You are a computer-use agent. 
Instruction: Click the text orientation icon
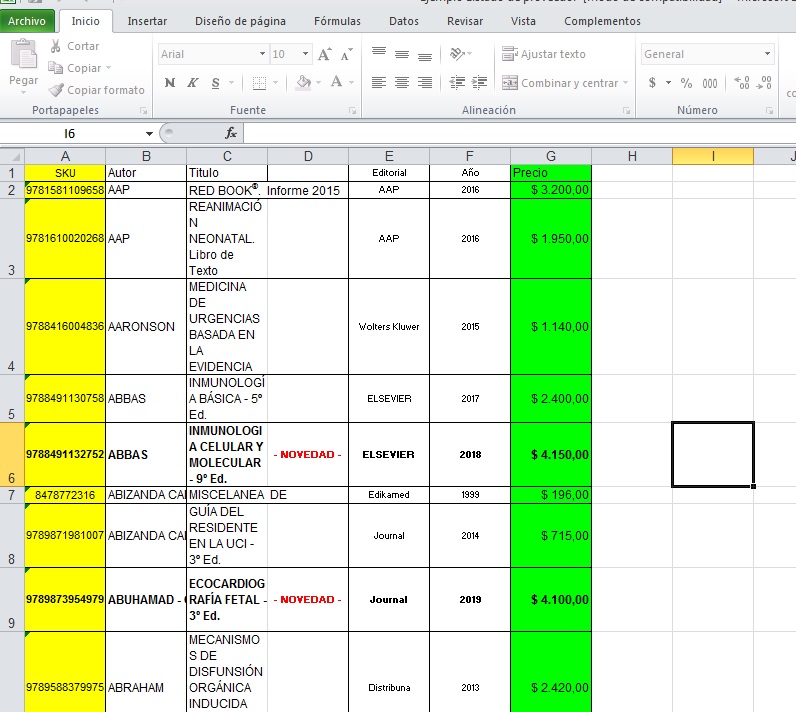[457, 54]
